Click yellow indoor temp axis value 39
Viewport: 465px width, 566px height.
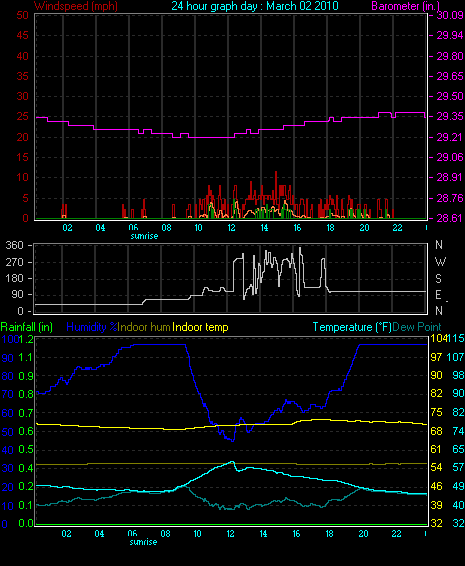[436, 505]
